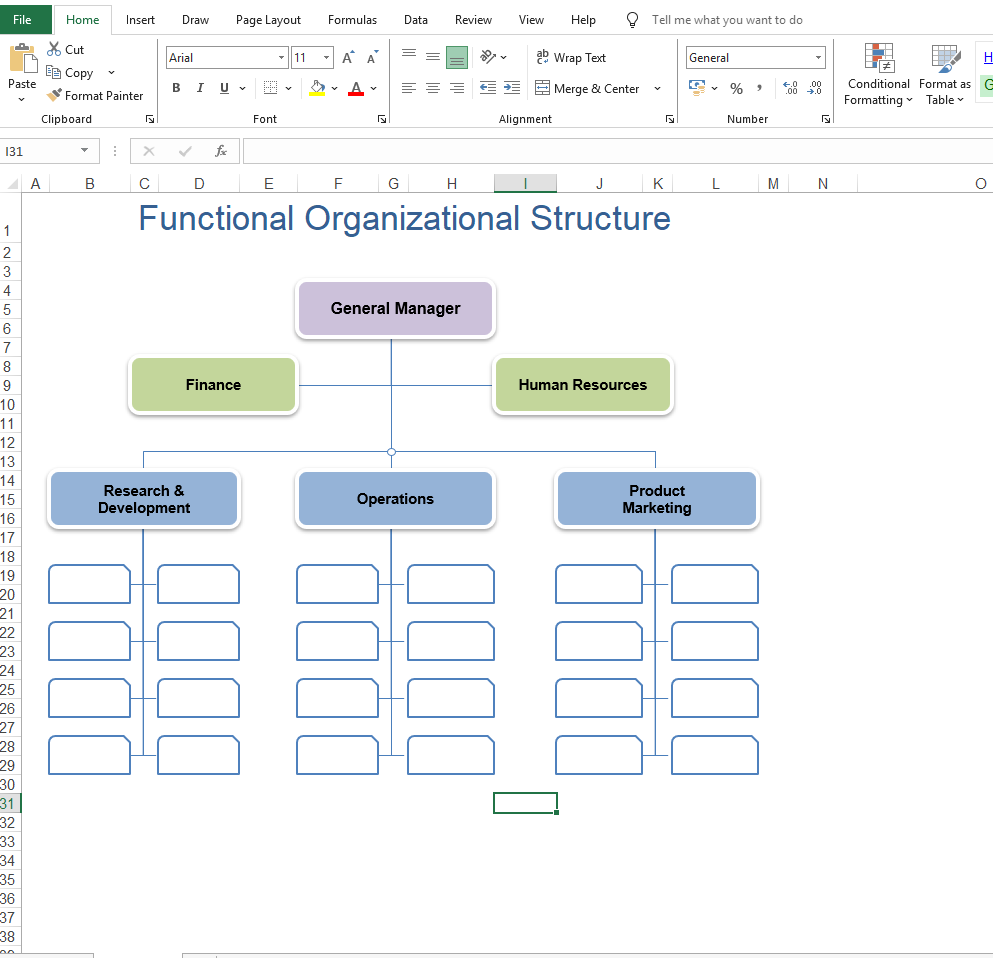Toggle bold formatting
This screenshot has width=993, height=958.
coord(176,88)
